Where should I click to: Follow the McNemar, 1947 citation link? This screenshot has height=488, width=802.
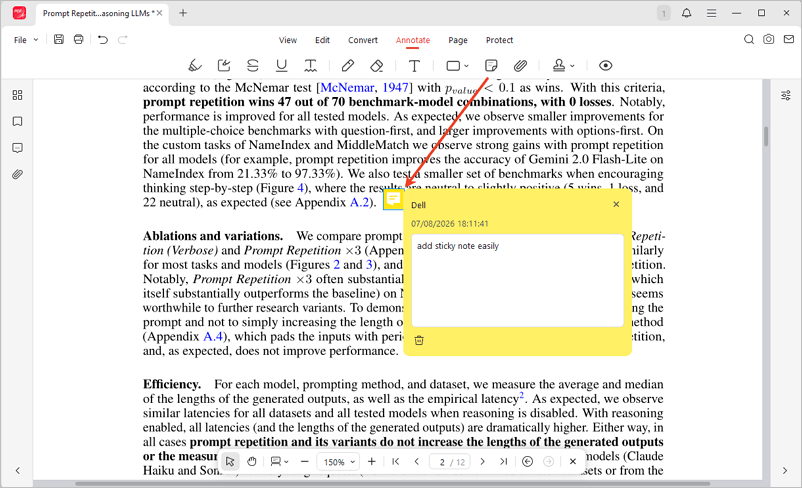click(x=364, y=87)
